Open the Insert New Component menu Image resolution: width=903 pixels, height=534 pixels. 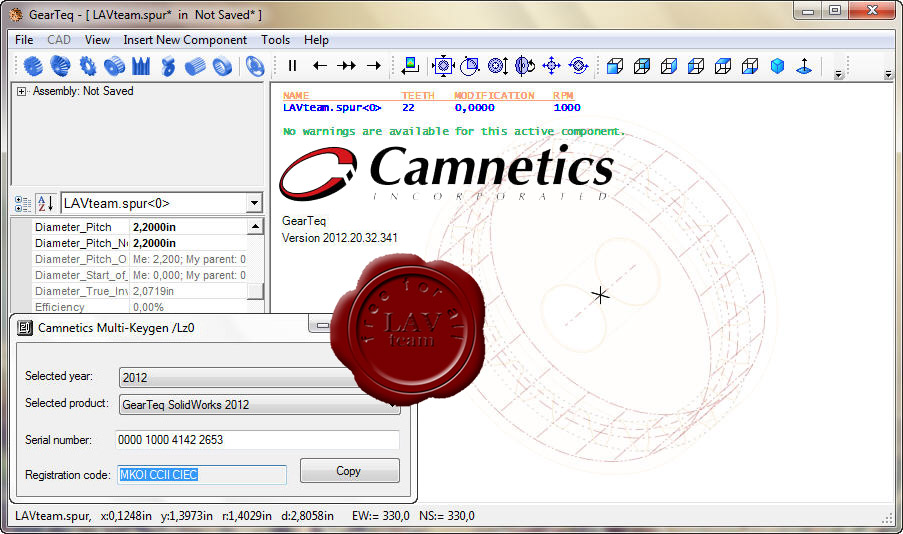pos(185,40)
